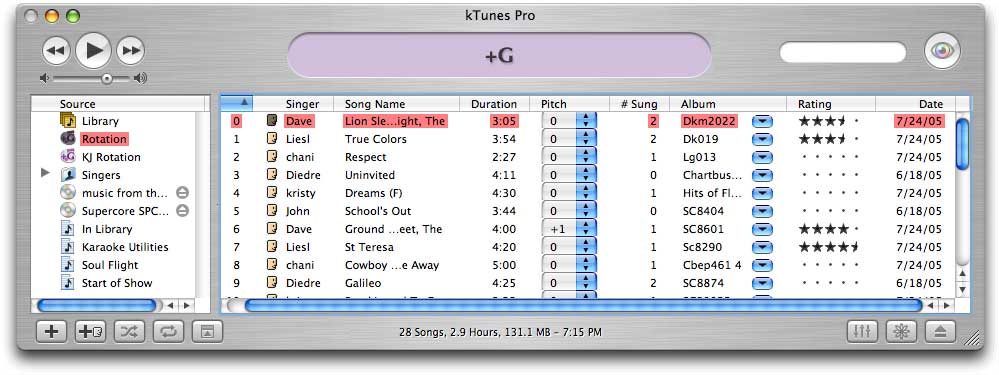Image resolution: width=999 pixels, height=375 pixels.
Task: Select the song 'Galileo'
Action: [363, 283]
